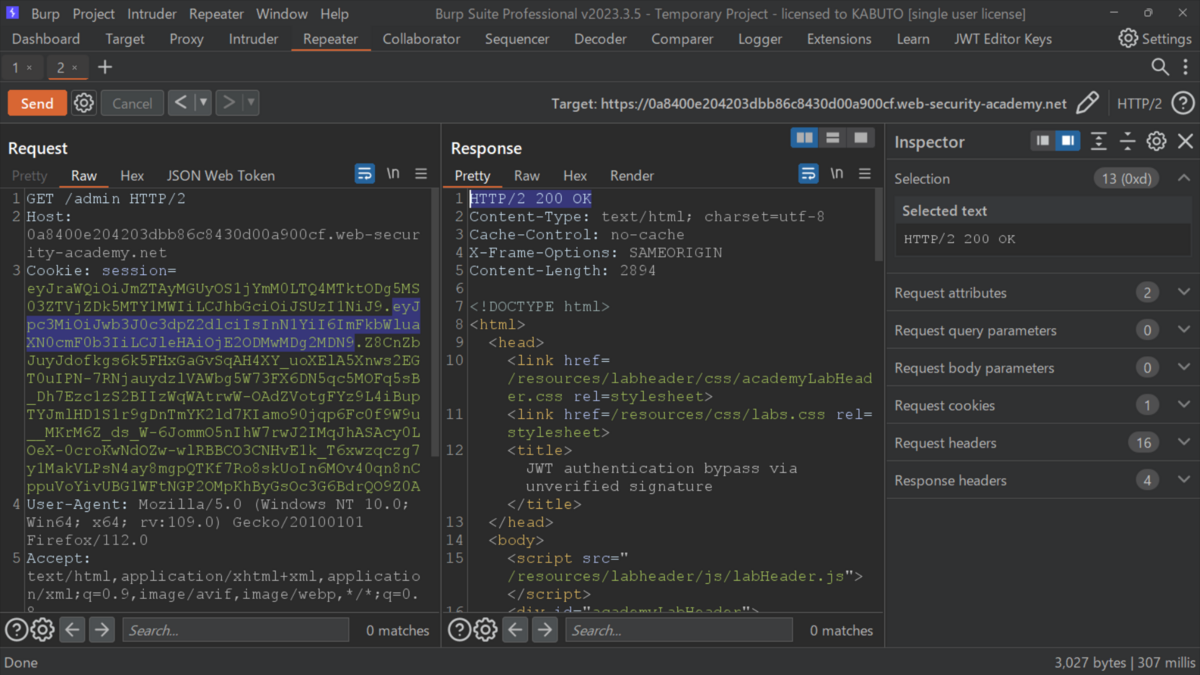The height and width of the screenshot is (675, 1200).
Task: Open Inspector settings gear
Action: click(x=1156, y=142)
